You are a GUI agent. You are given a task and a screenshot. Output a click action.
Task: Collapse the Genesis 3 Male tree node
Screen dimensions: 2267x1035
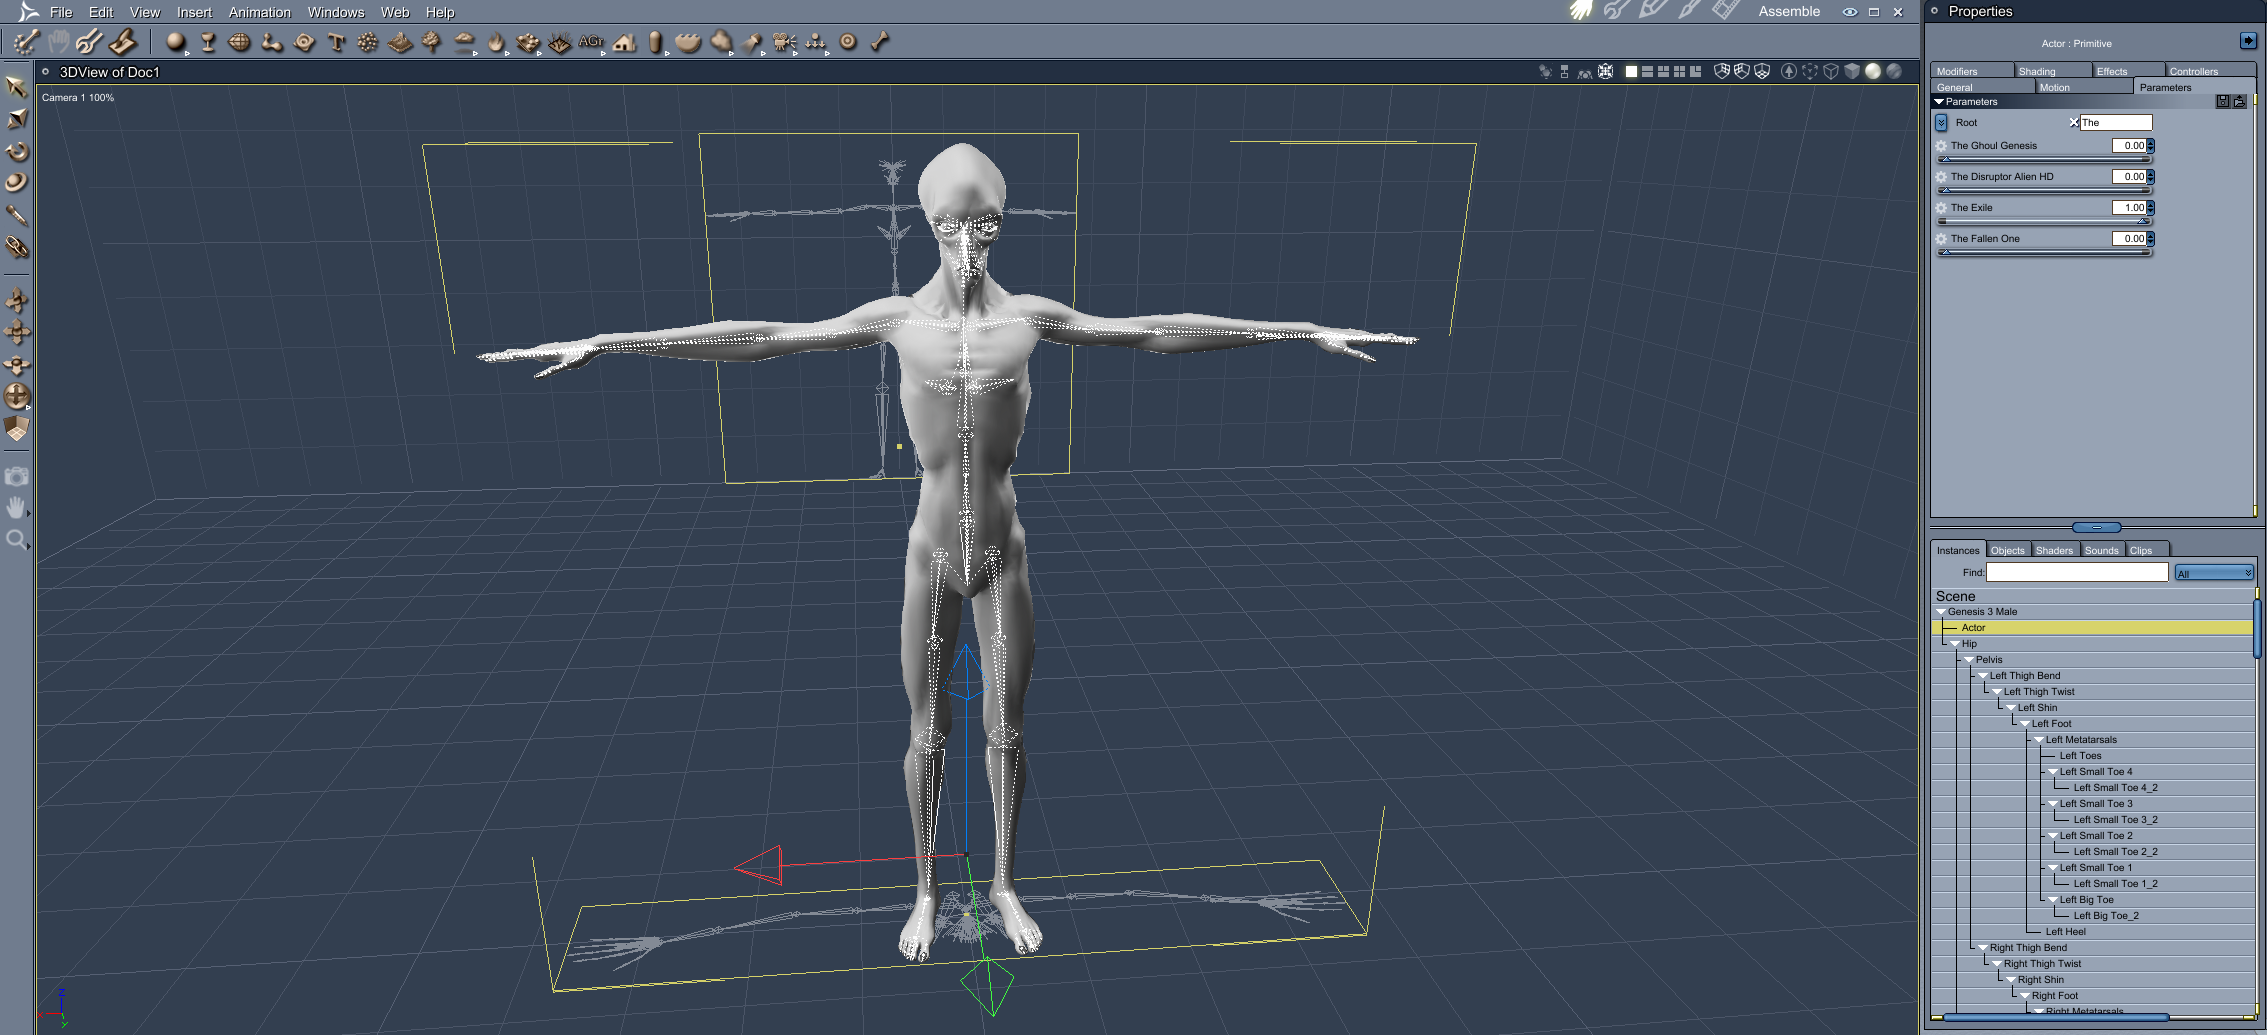(x=1941, y=612)
